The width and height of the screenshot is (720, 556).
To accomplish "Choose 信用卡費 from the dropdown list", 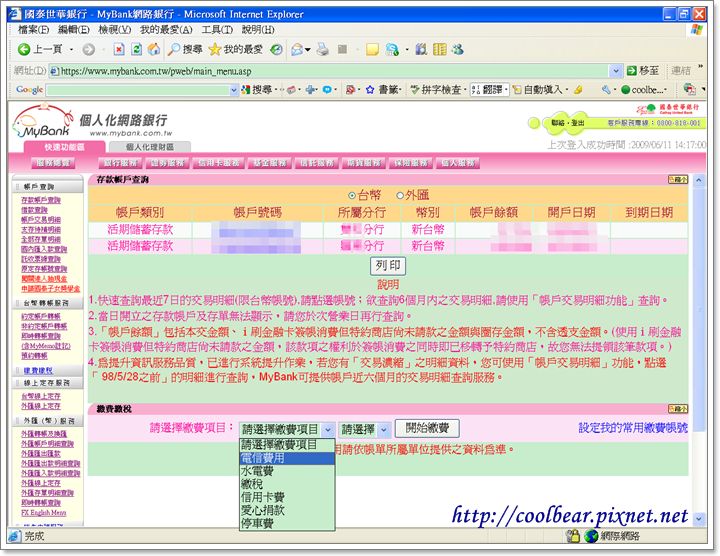I will [287, 497].
